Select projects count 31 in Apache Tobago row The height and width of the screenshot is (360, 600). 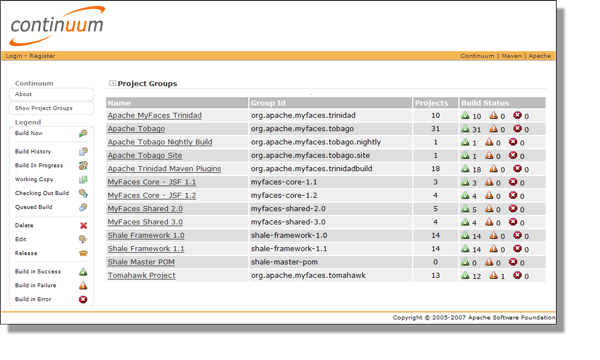tap(435, 129)
